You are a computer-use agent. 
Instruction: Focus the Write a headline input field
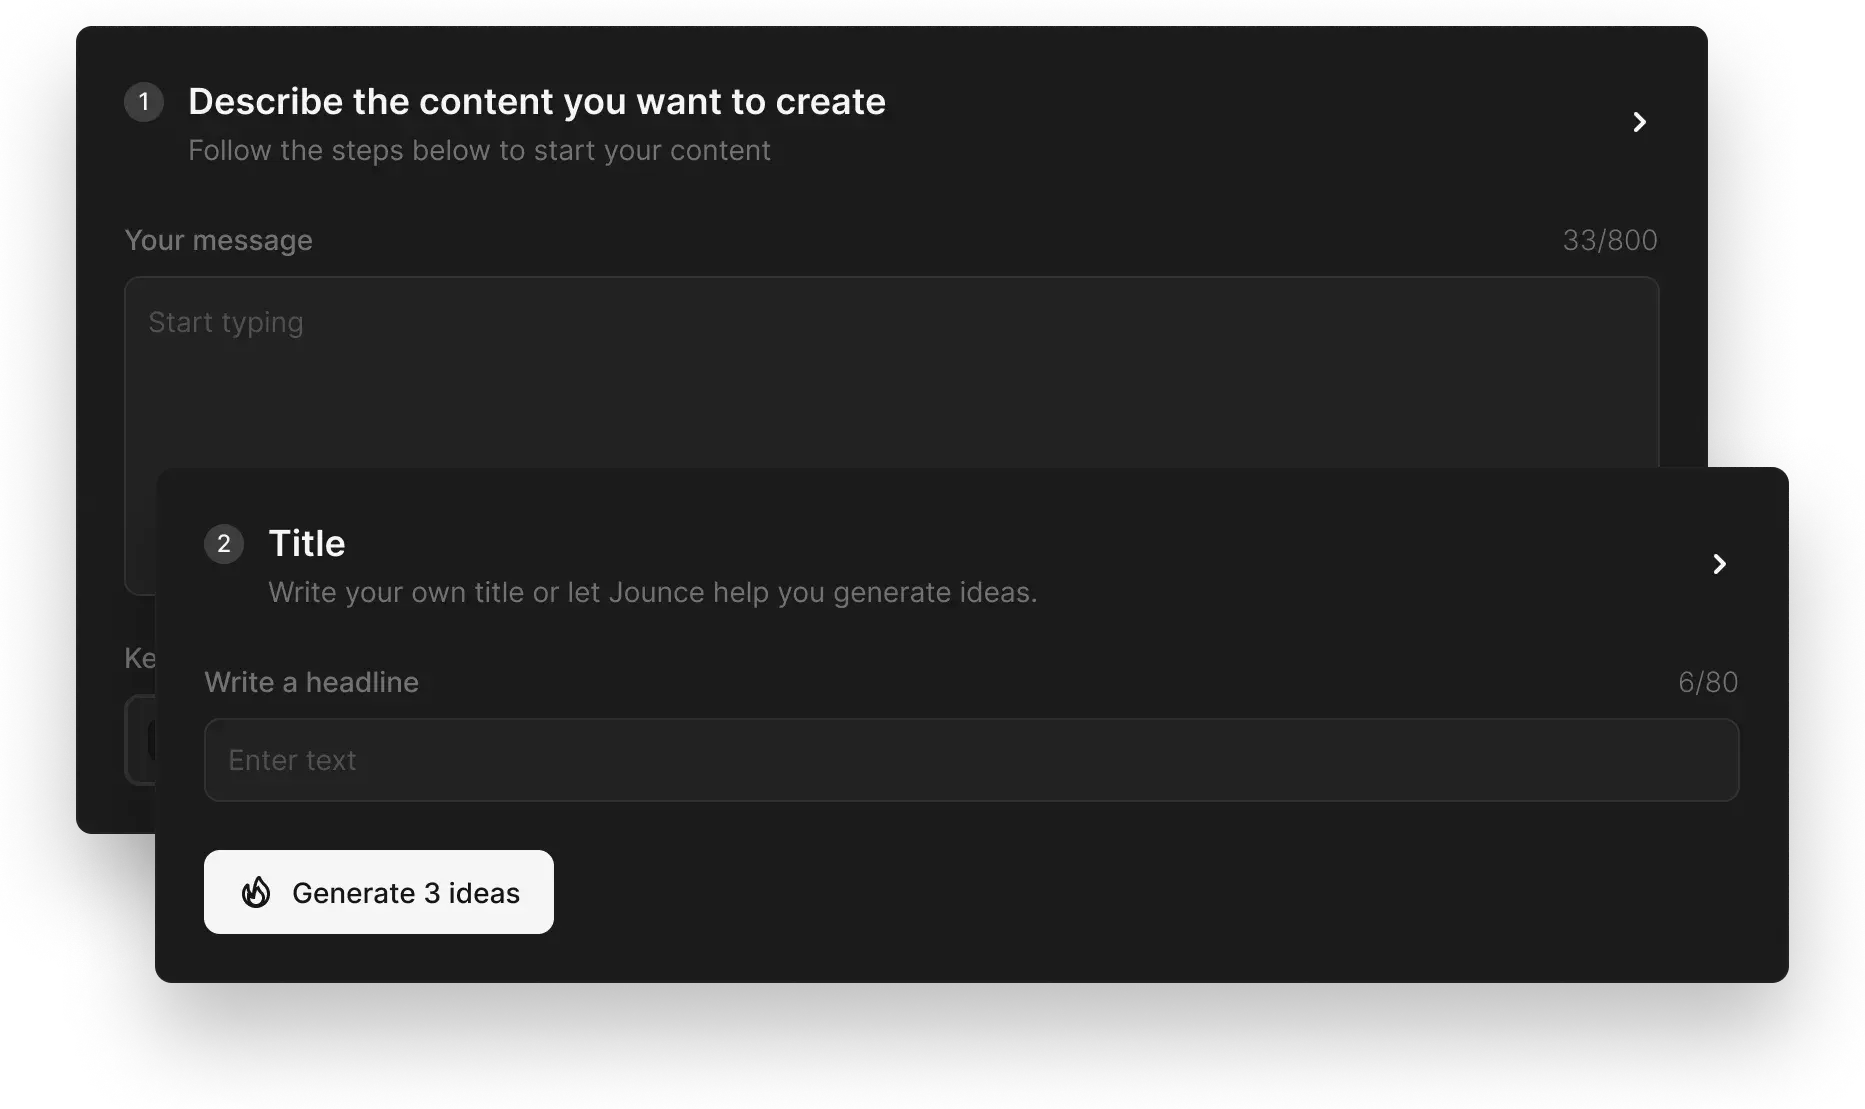970,760
